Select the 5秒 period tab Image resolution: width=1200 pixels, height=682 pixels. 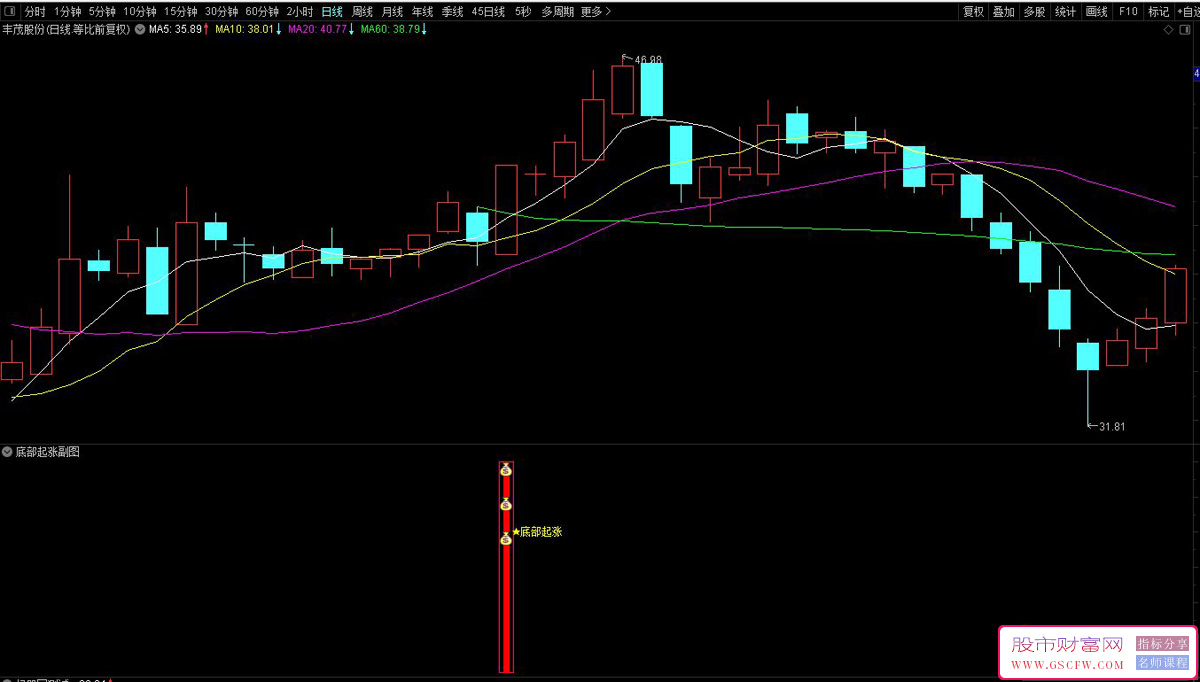tap(523, 12)
